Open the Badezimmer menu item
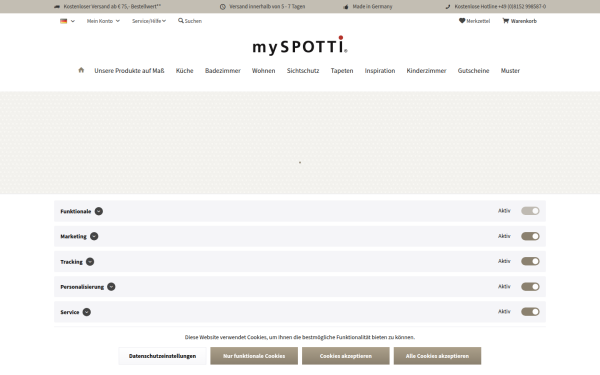Screen dimensions: 600x375 pyautogui.click(x=223, y=70)
